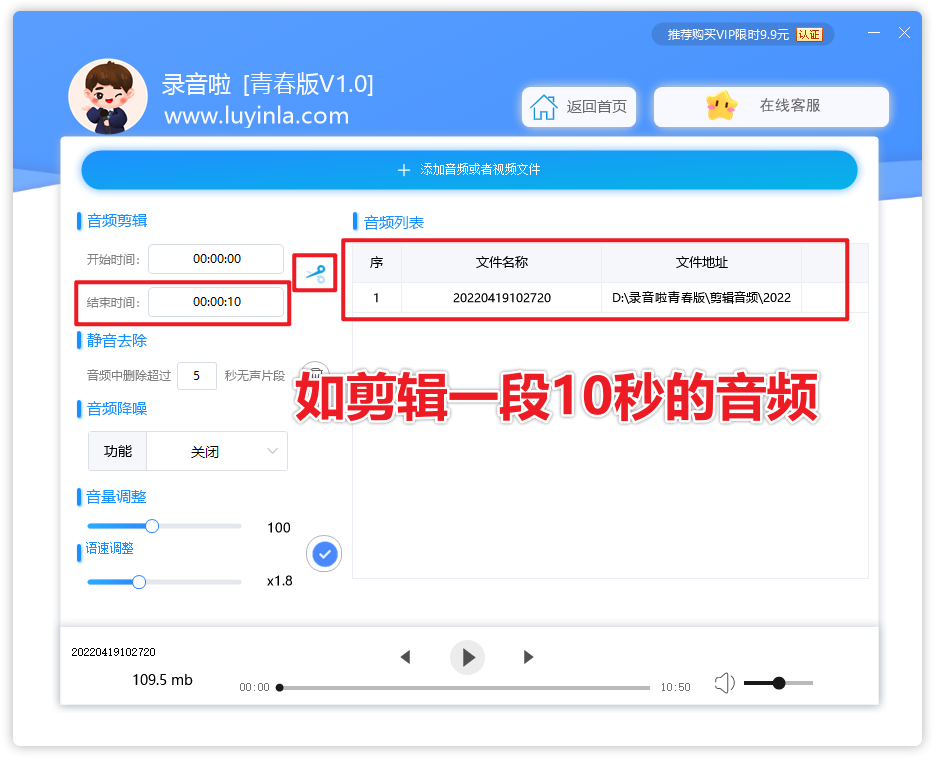Click the 认证 badge
This screenshot has width=940, height=760.
tap(809, 35)
